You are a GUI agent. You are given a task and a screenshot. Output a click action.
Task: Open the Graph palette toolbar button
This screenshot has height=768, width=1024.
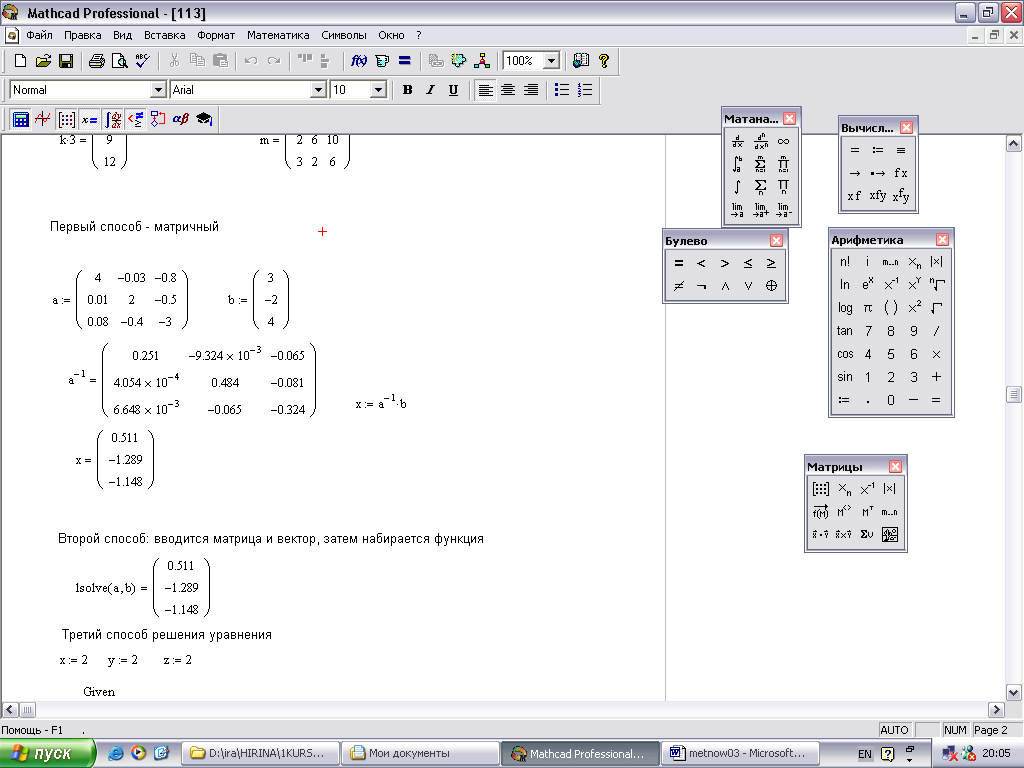(x=43, y=119)
